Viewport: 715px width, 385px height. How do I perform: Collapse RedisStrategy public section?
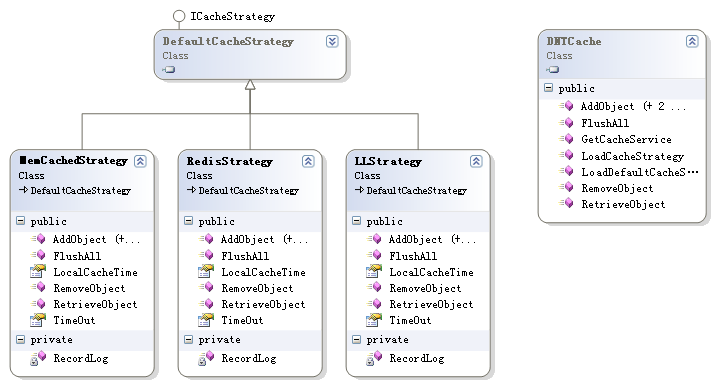pyautogui.click(x=188, y=221)
